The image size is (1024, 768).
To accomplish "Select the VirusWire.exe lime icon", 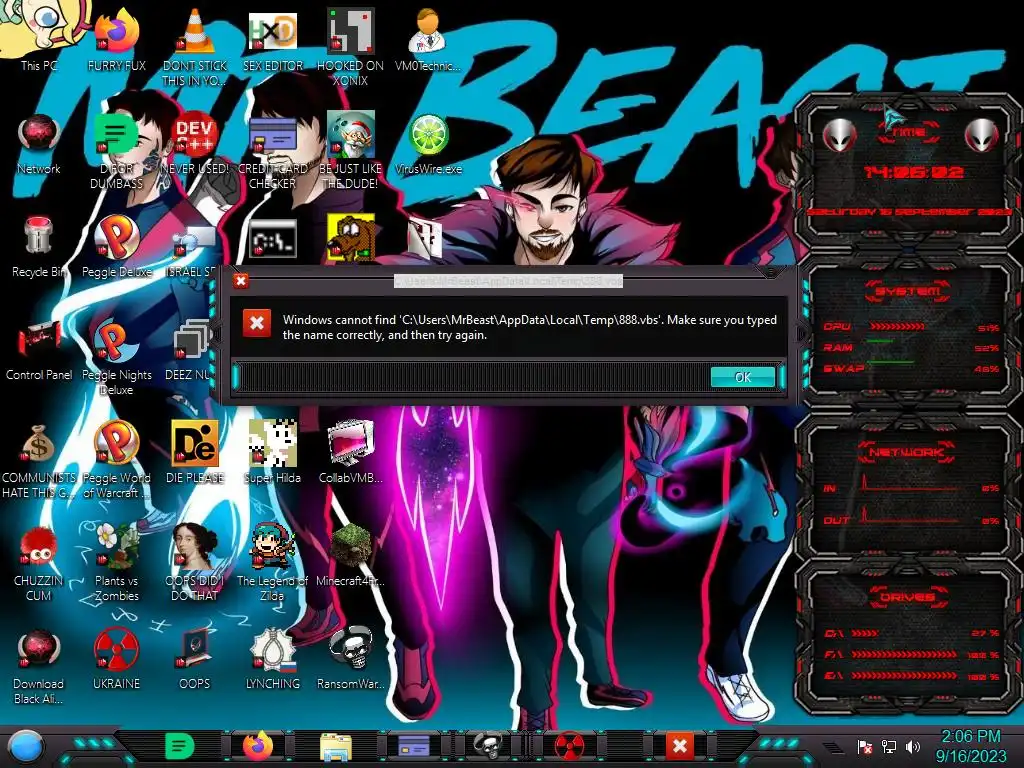I will coord(428,144).
